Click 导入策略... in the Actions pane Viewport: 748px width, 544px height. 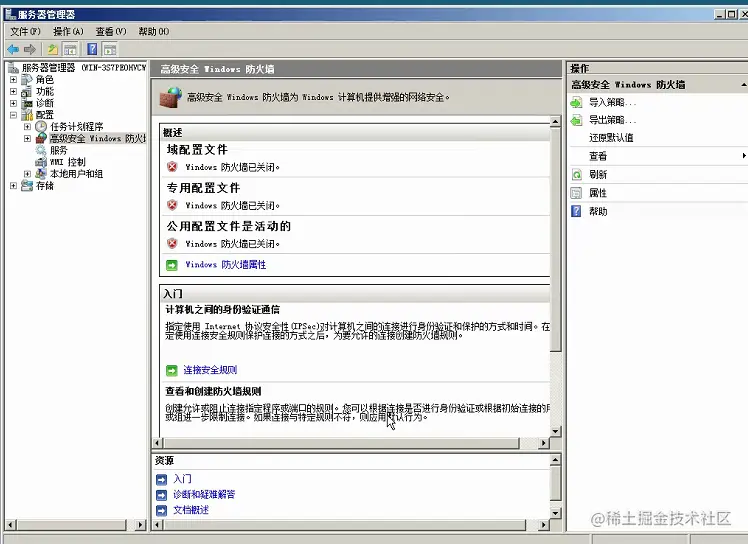[x=613, y=102]
